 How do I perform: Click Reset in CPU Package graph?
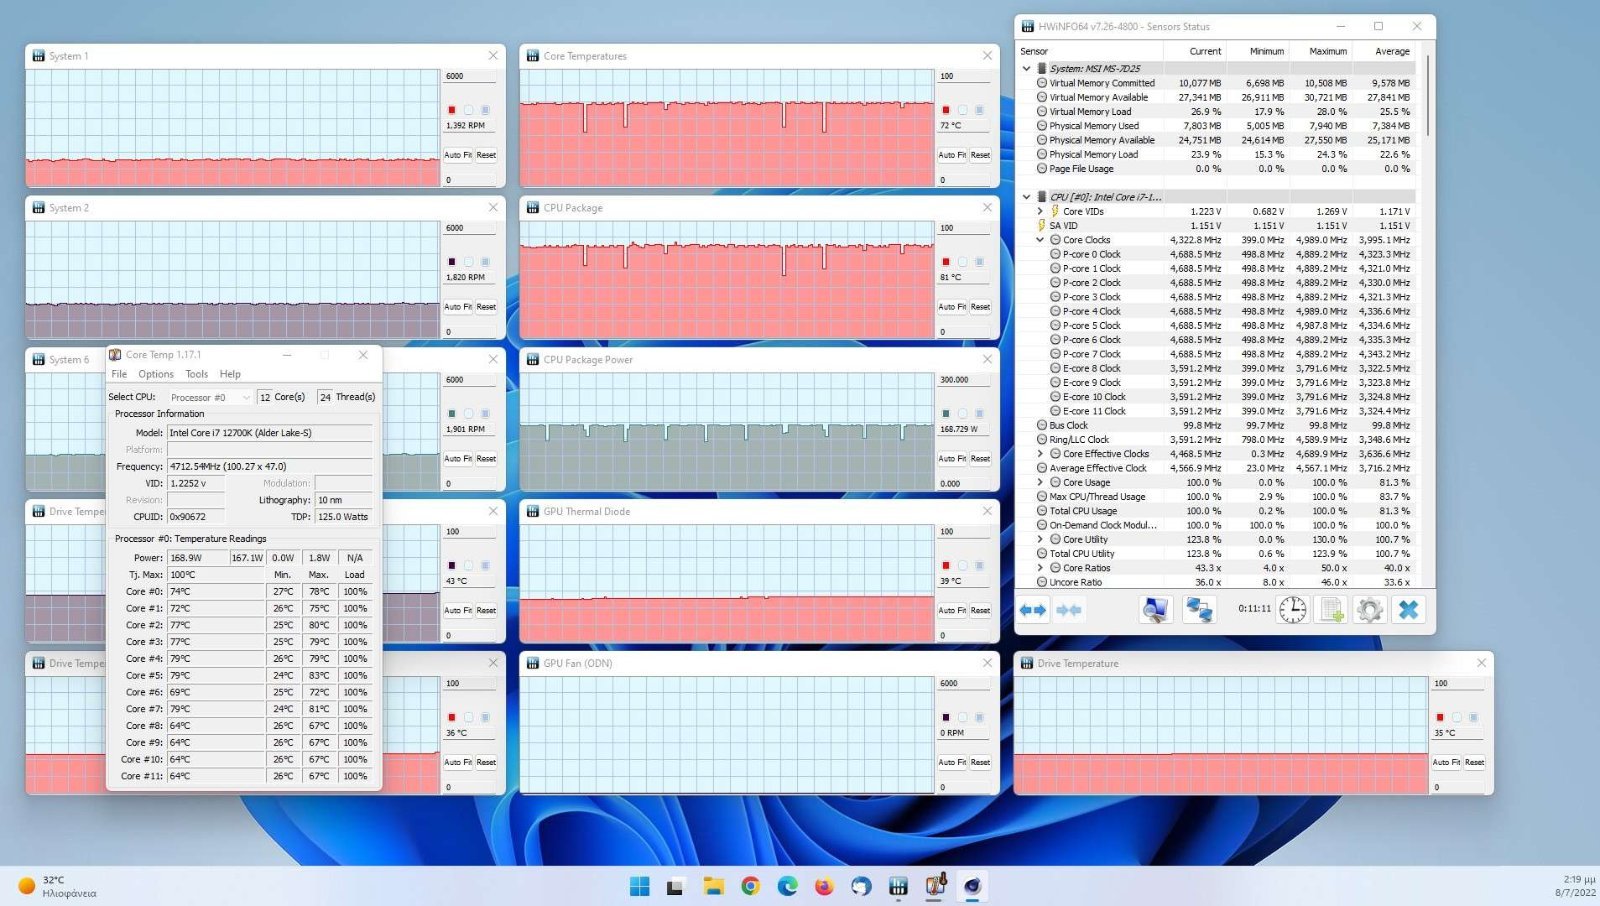[980, 307]
